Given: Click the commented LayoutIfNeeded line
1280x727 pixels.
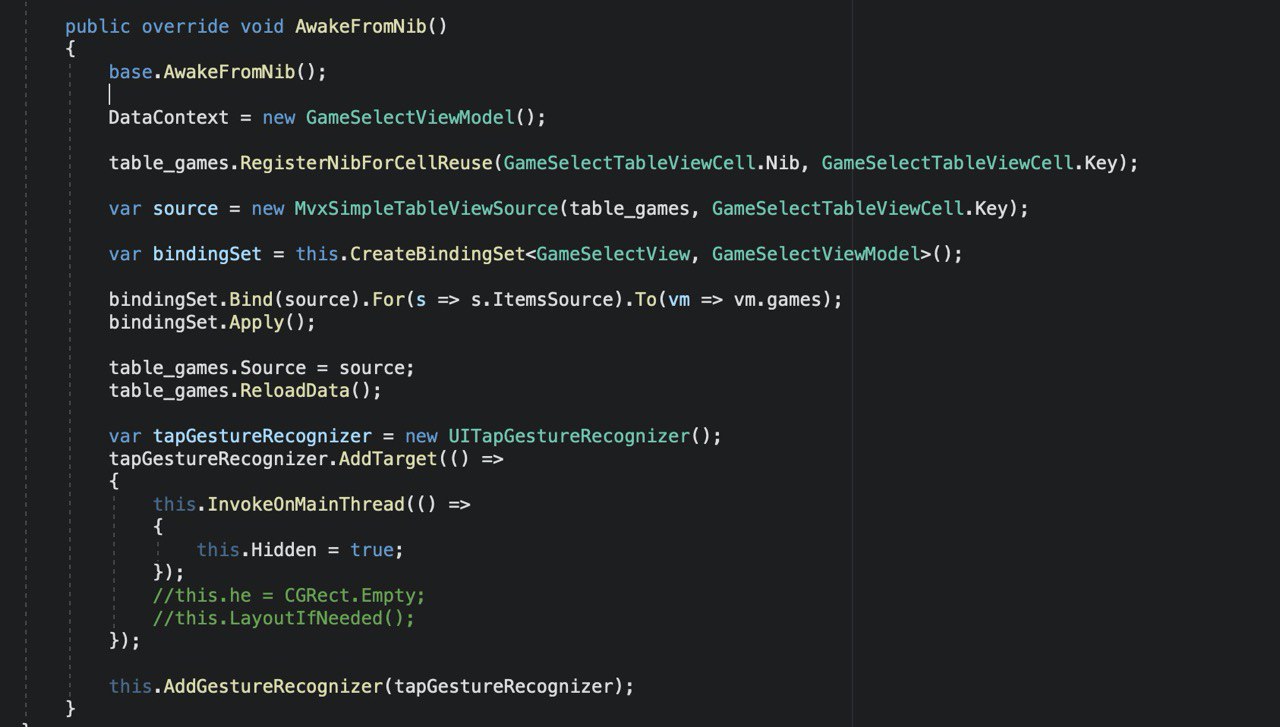Looking at the screenshot, I should 284,618.
